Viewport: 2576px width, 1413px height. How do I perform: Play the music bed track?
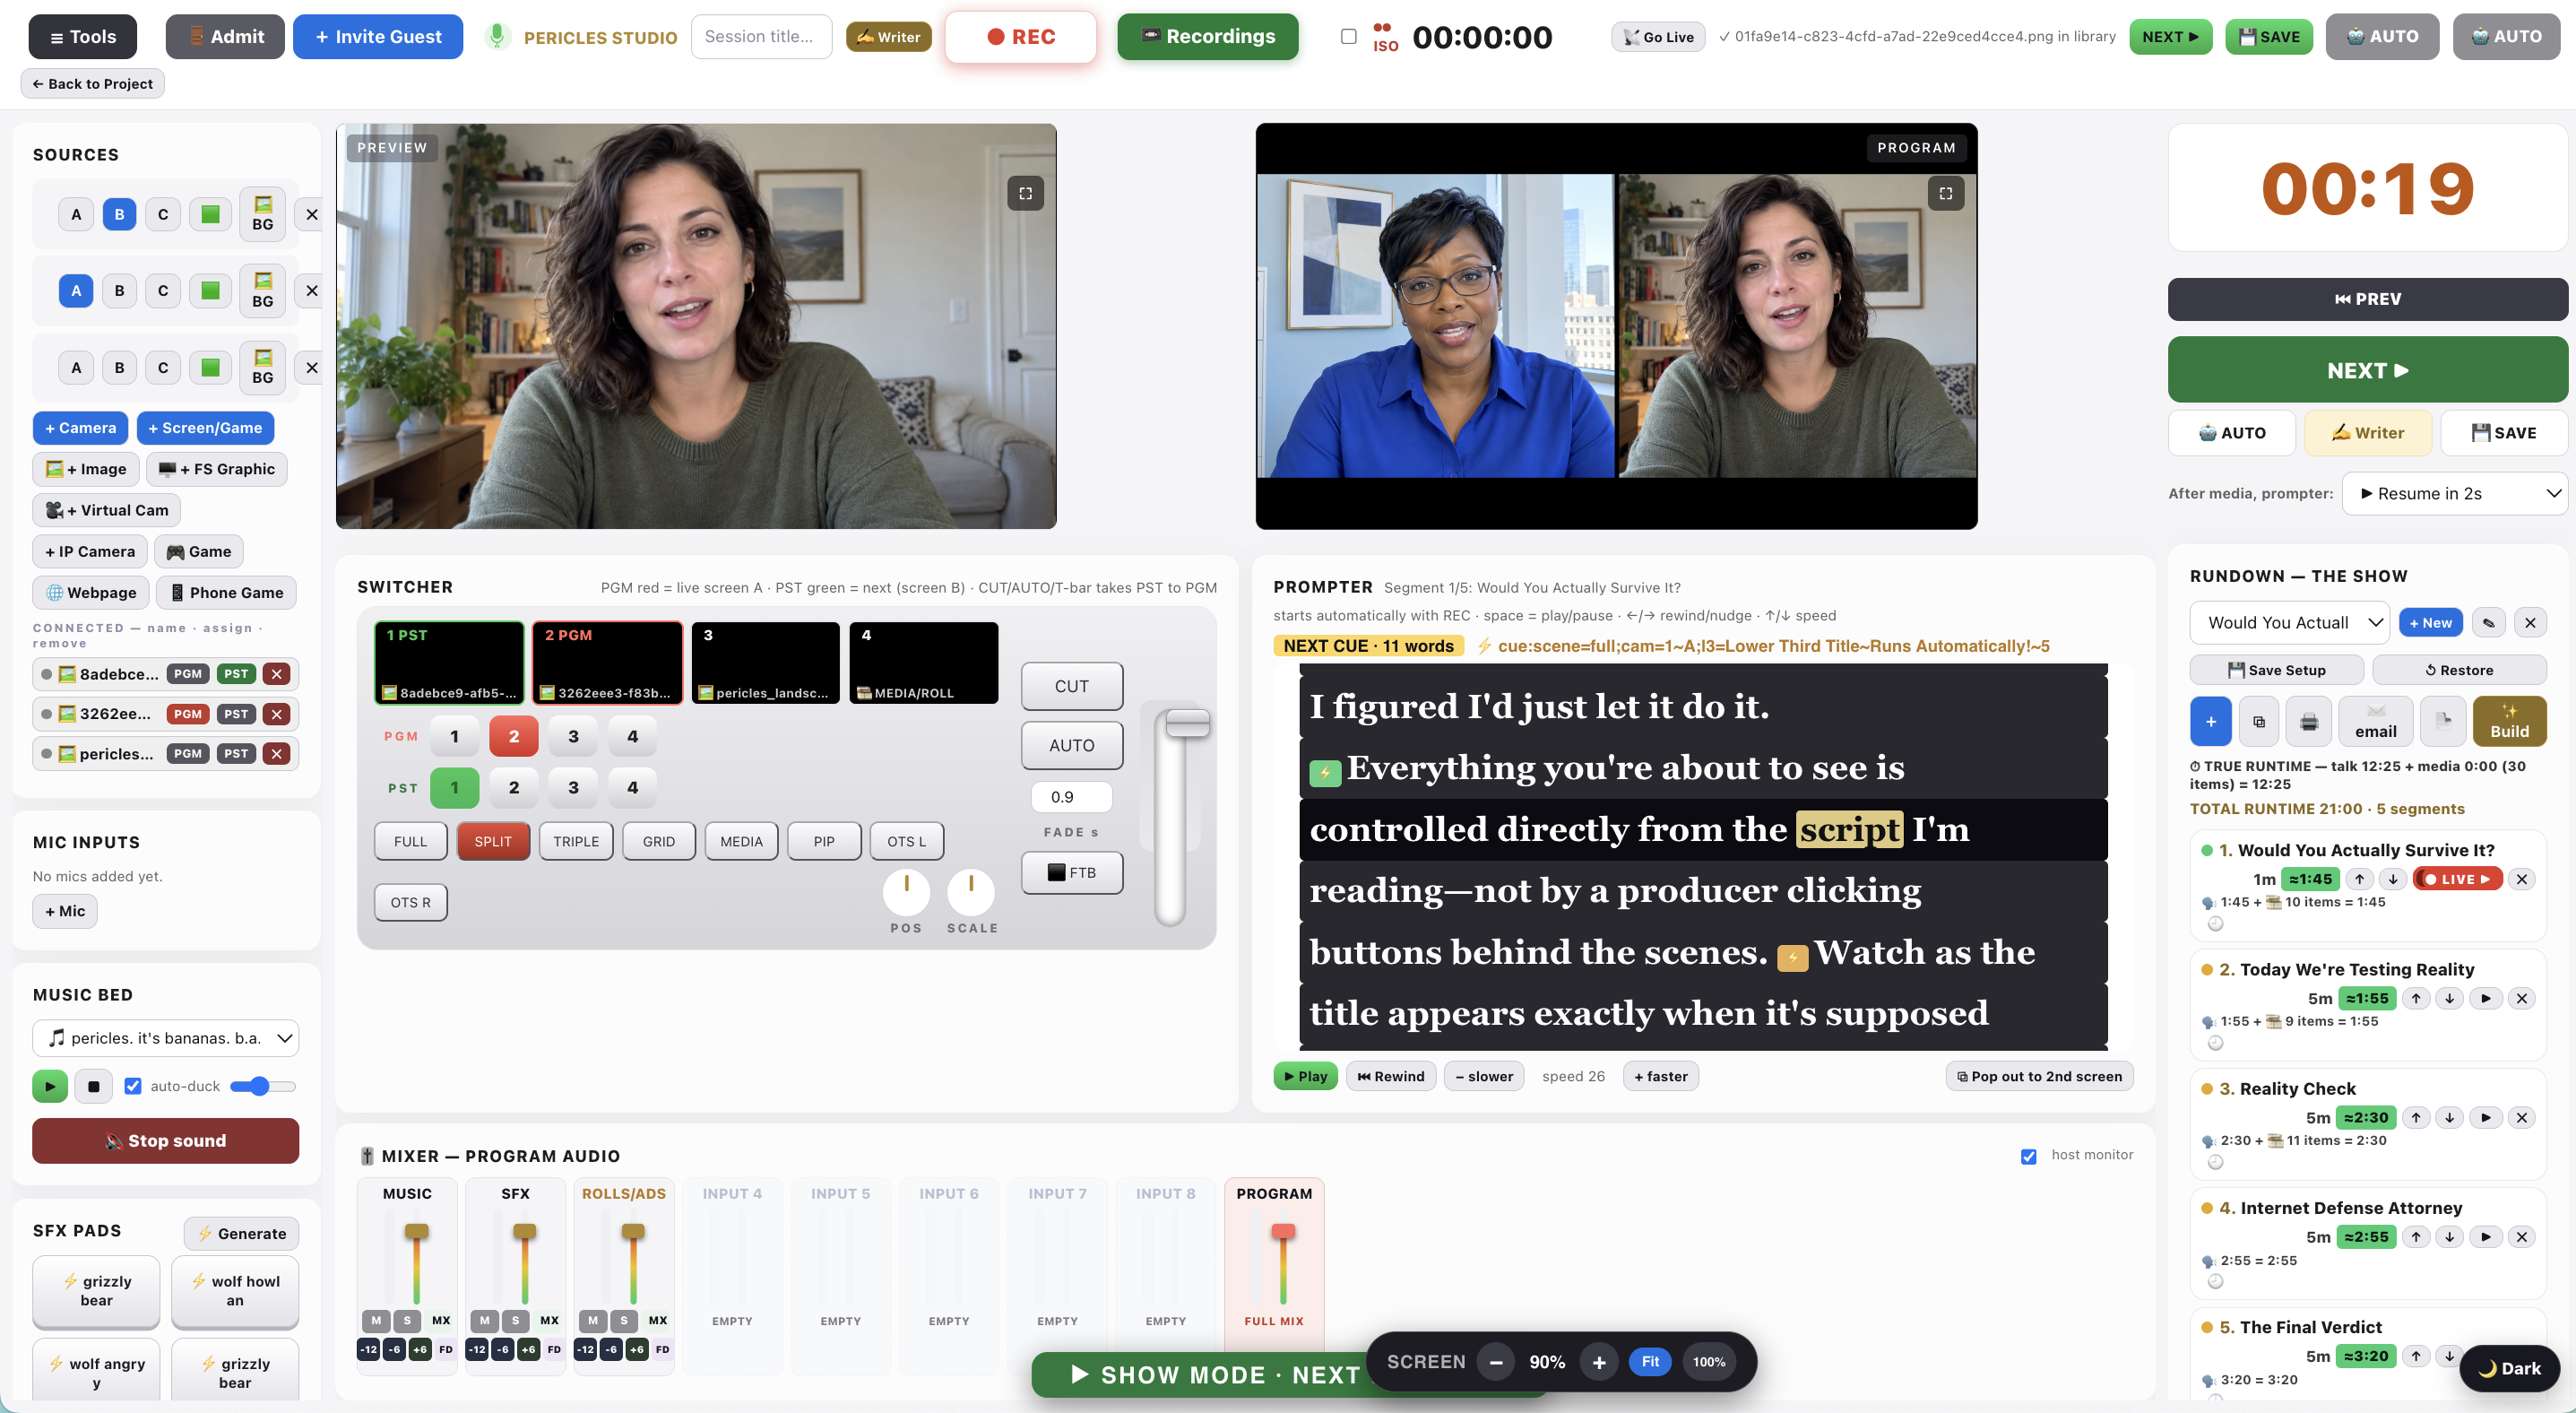point(50,1086)
